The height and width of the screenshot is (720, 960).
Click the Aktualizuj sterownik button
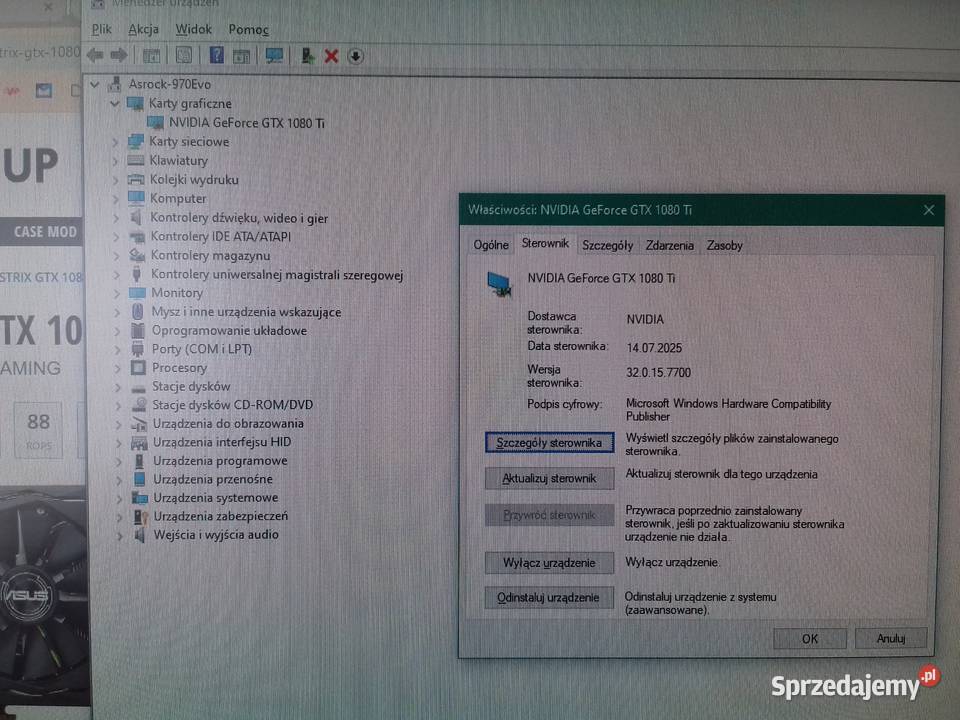click(x=549, y=479)
